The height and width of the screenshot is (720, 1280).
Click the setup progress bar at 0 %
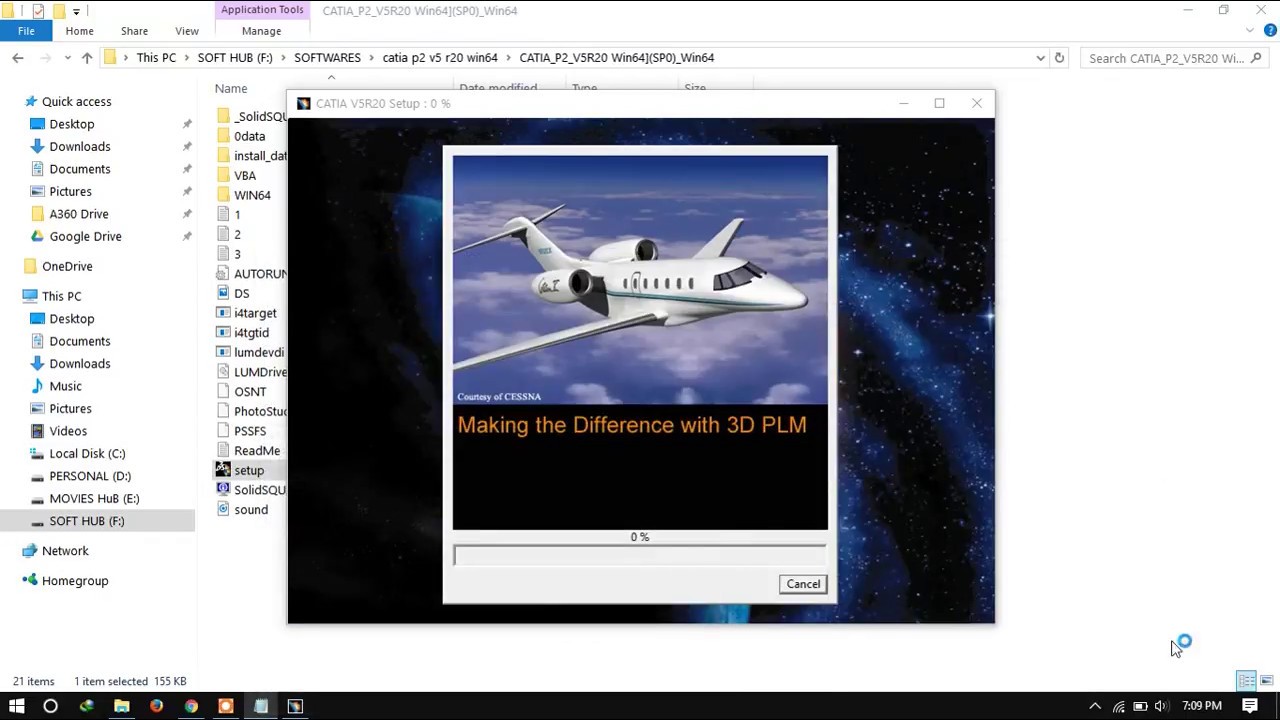(x=640, y=556)
